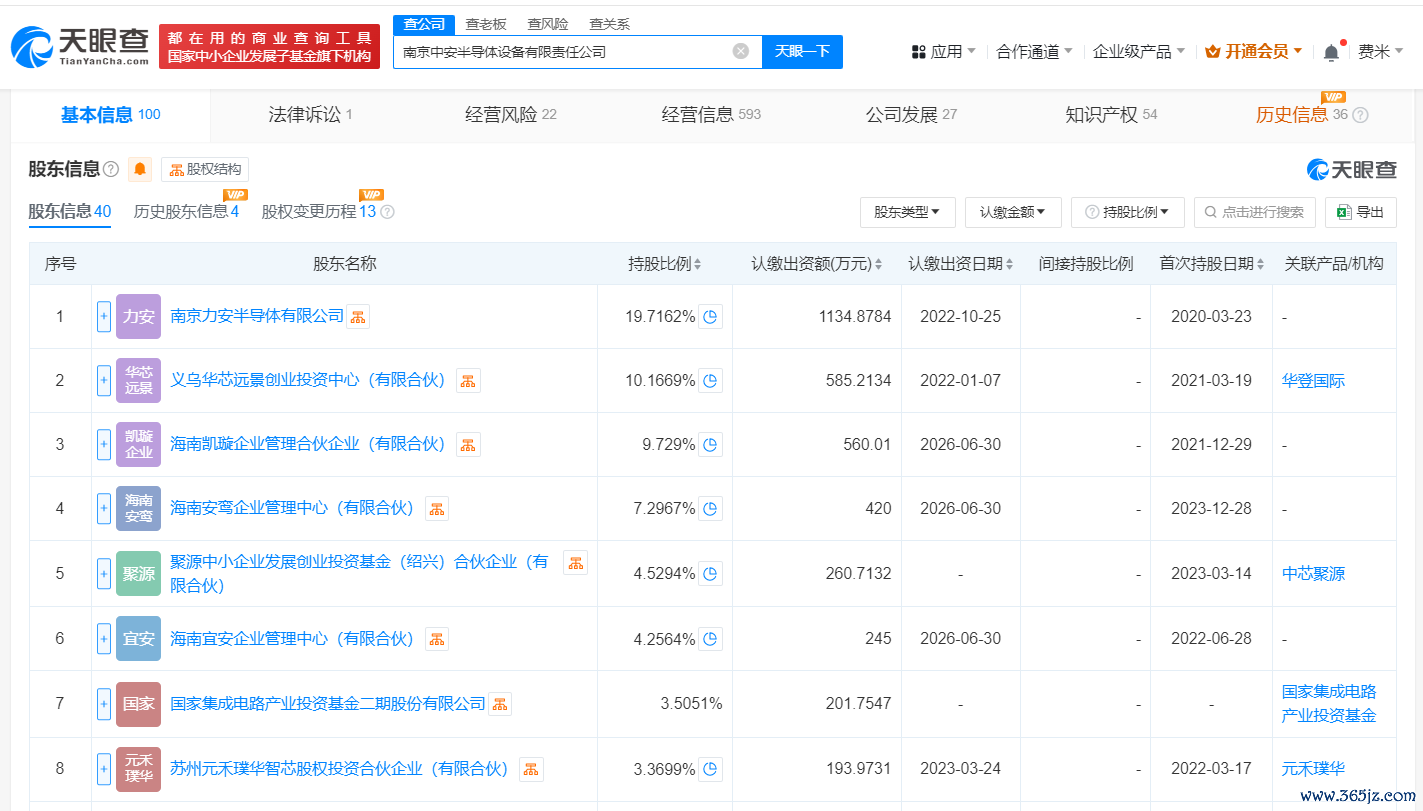Expand the 国家集成电路产业投资基金二期 row
1423x811 pixels.
(x=104, y=704)
